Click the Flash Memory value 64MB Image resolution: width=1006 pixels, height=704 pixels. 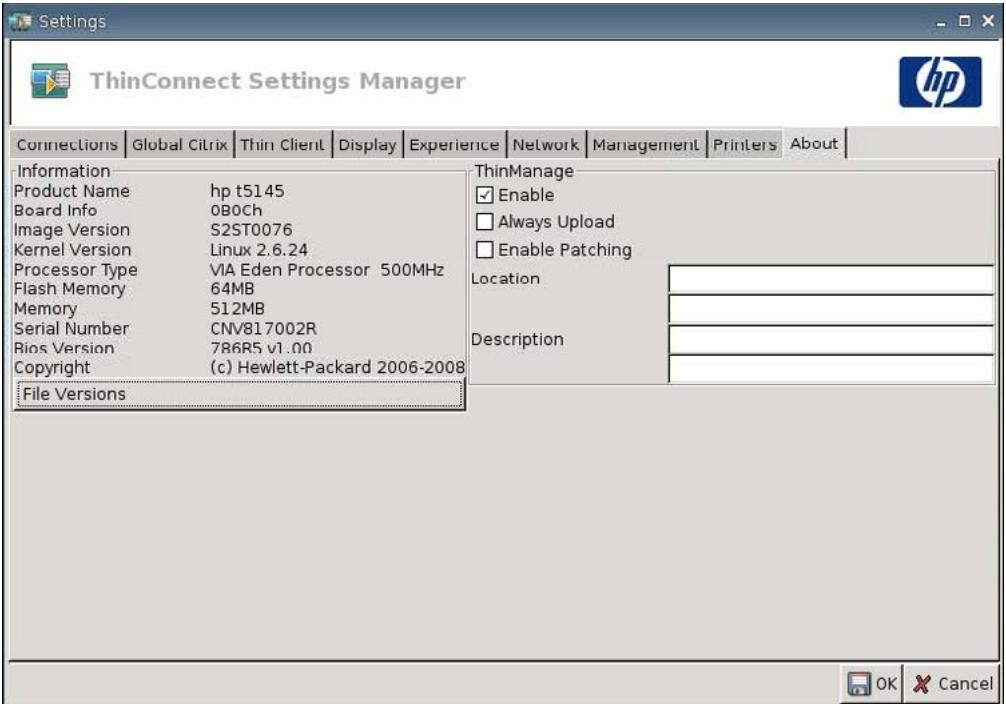[232, 289]
